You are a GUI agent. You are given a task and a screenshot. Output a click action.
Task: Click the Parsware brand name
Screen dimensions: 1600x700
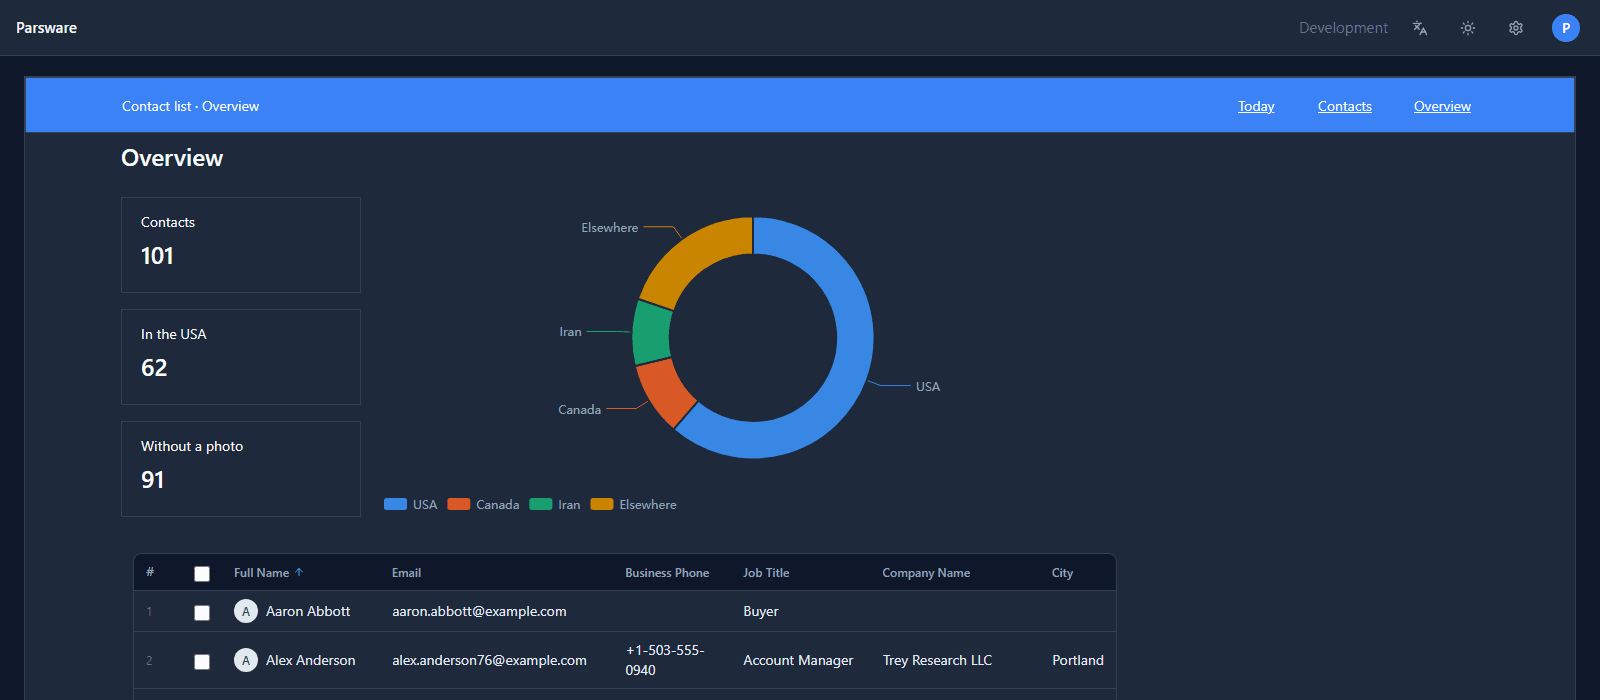[46, 28]
